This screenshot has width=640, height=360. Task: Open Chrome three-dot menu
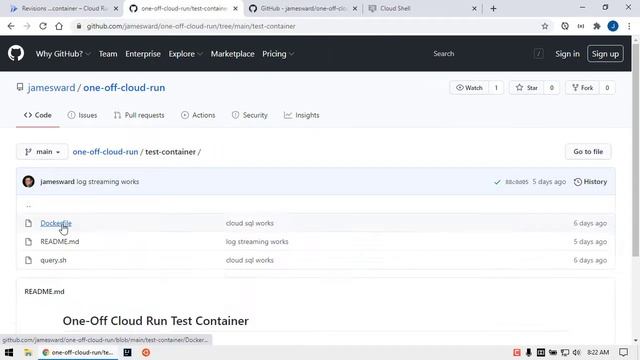(x=629, y=26)
